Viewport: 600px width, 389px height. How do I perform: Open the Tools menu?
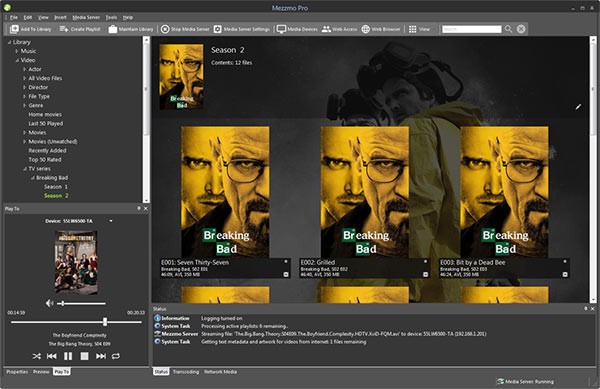click(x=111, y=17)
